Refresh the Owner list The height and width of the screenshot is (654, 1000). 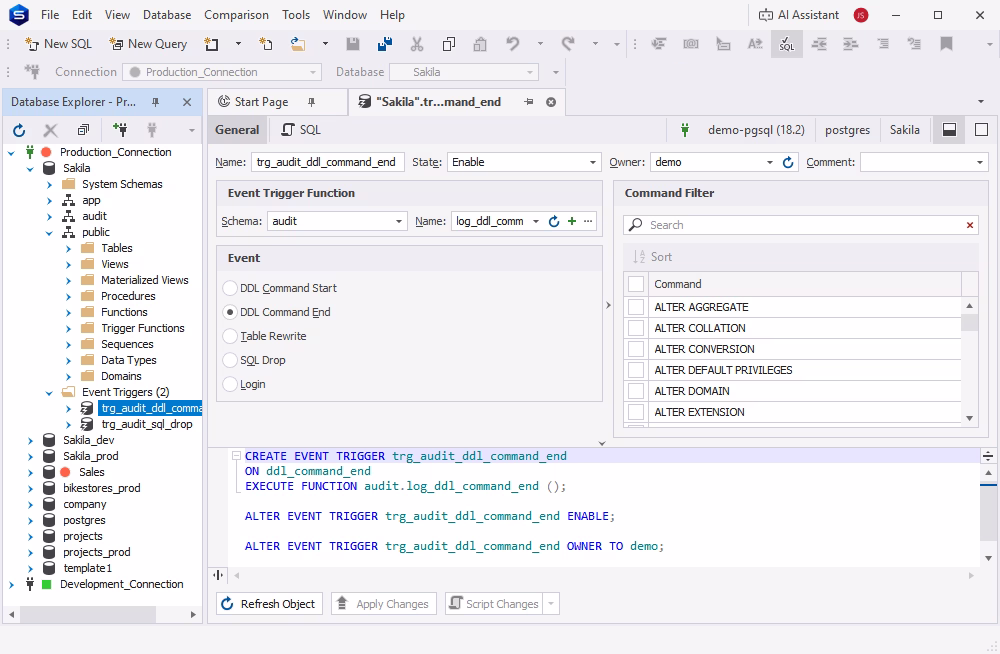pos(788,162)
